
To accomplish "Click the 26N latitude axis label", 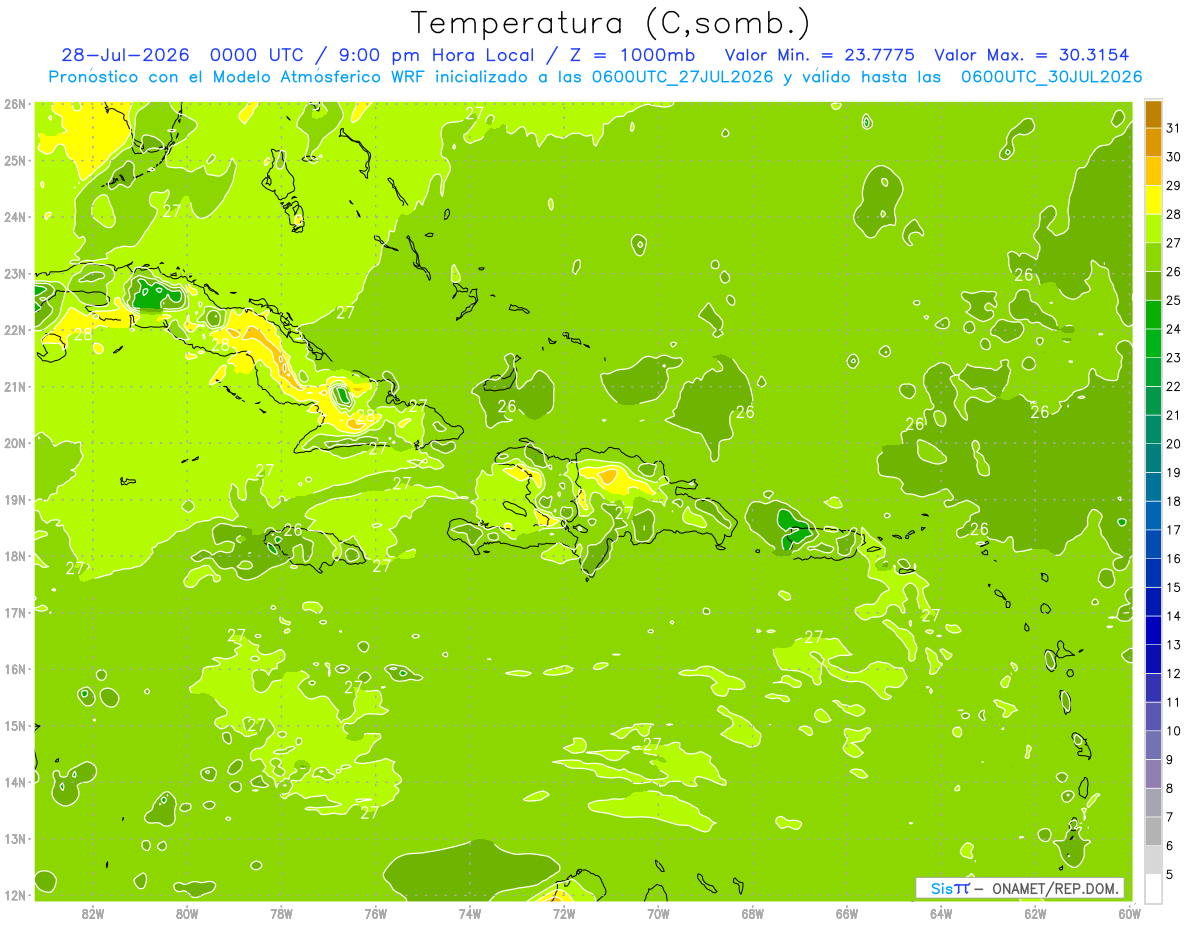I will 14,104.
